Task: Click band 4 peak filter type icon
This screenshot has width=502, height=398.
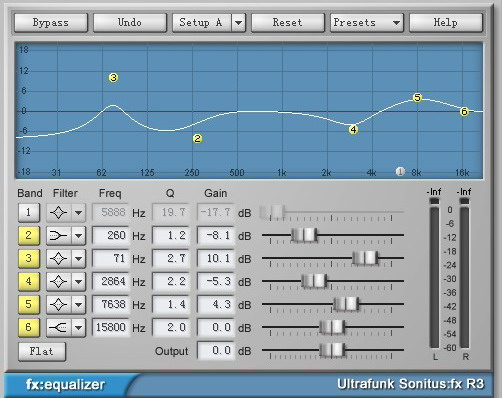Action: pos(59,282)
